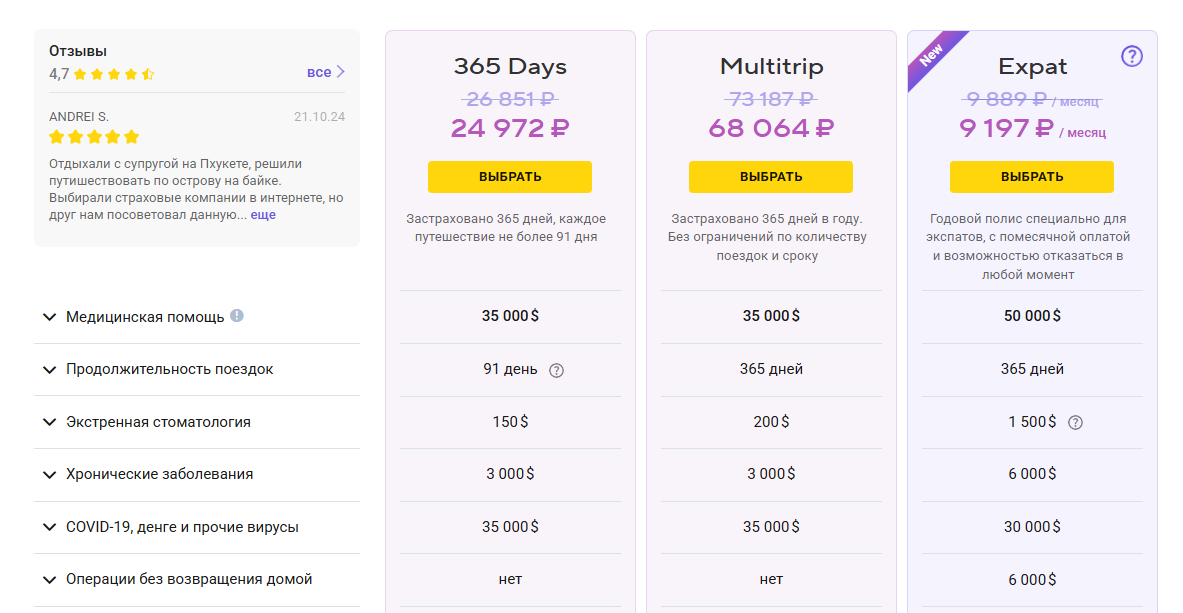Click info icon next to Медицинская помощь
The image size is (1183, 613).
pyautogui.click(x=237, y=316)
